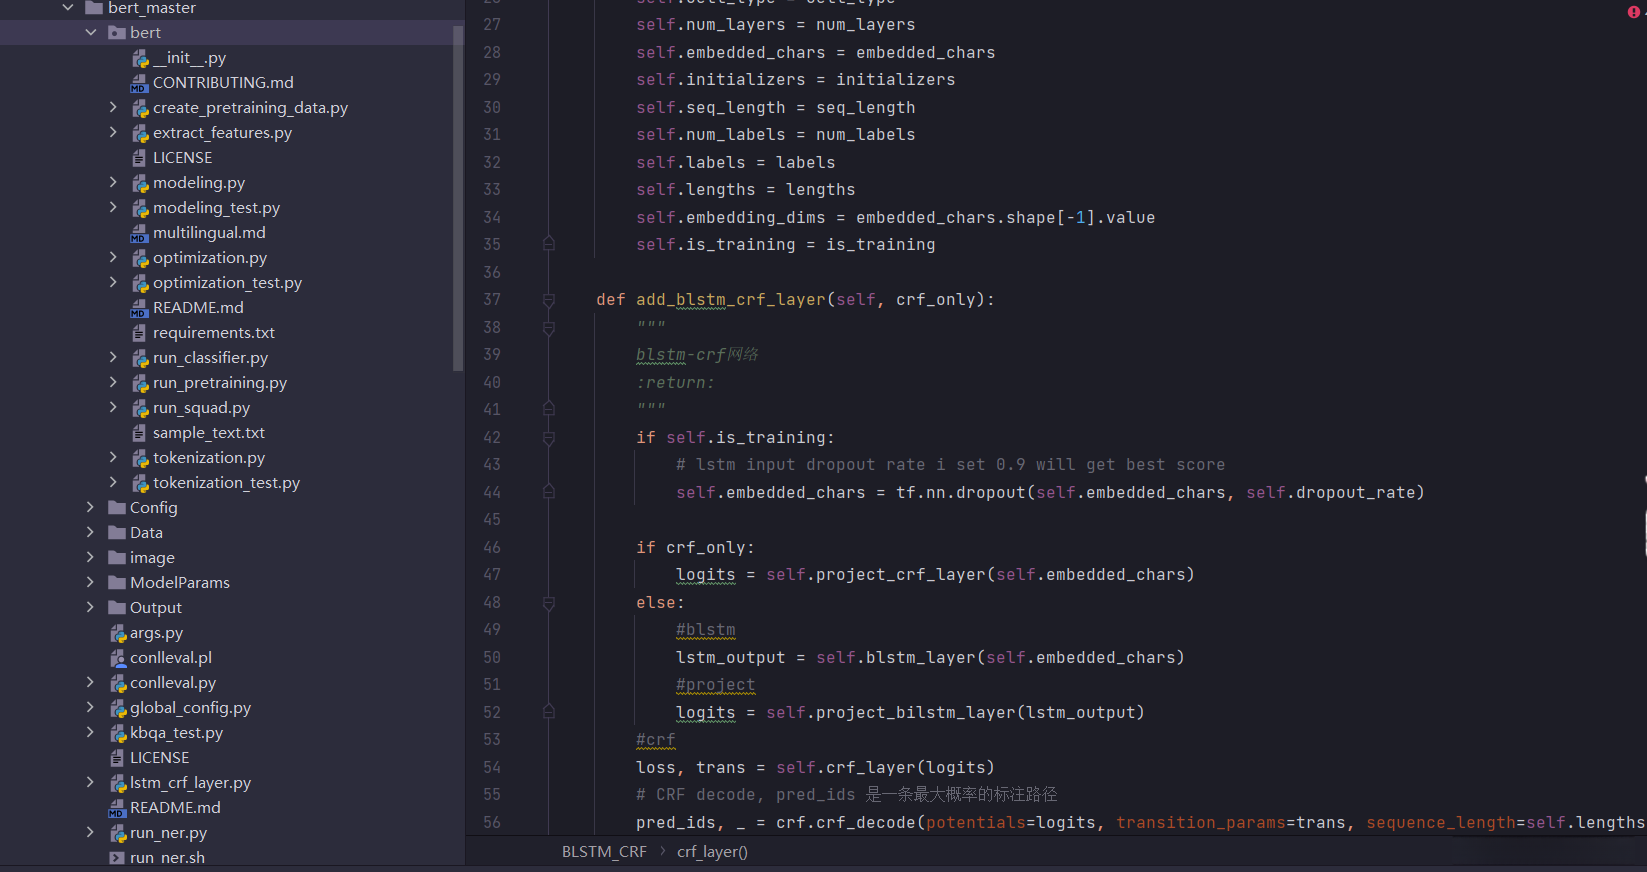Toggle fold marker at line 37 def
Screen dimensions: 1647x872
[549, 300]
